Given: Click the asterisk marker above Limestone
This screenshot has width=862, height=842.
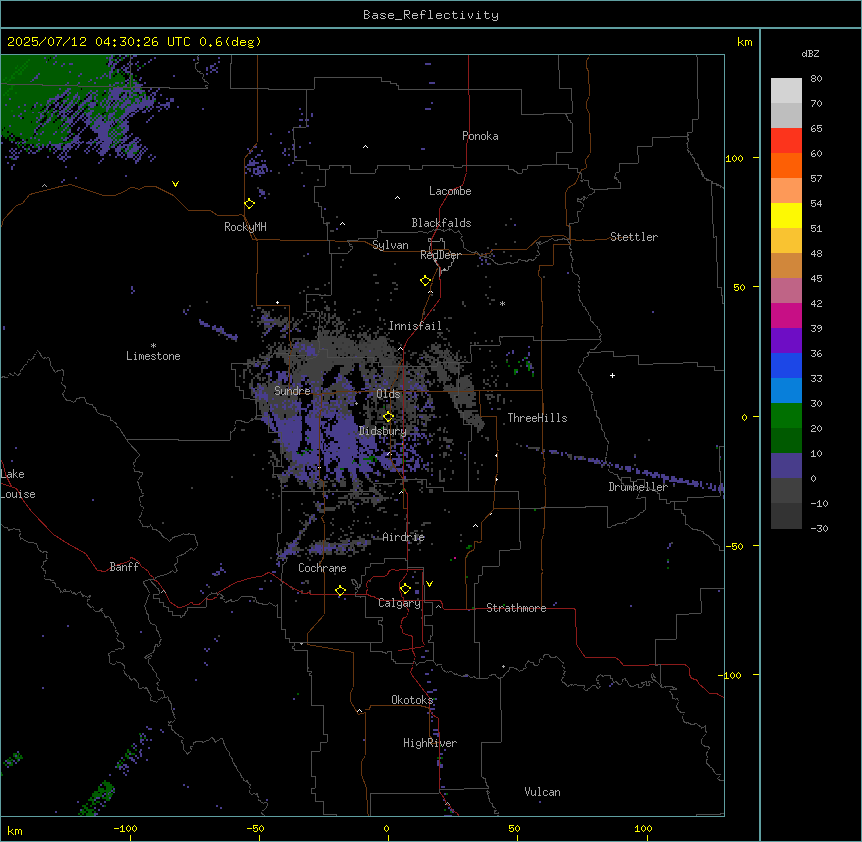Looking at the screenshot, I should pyautogui.click(x=153, y=346).
